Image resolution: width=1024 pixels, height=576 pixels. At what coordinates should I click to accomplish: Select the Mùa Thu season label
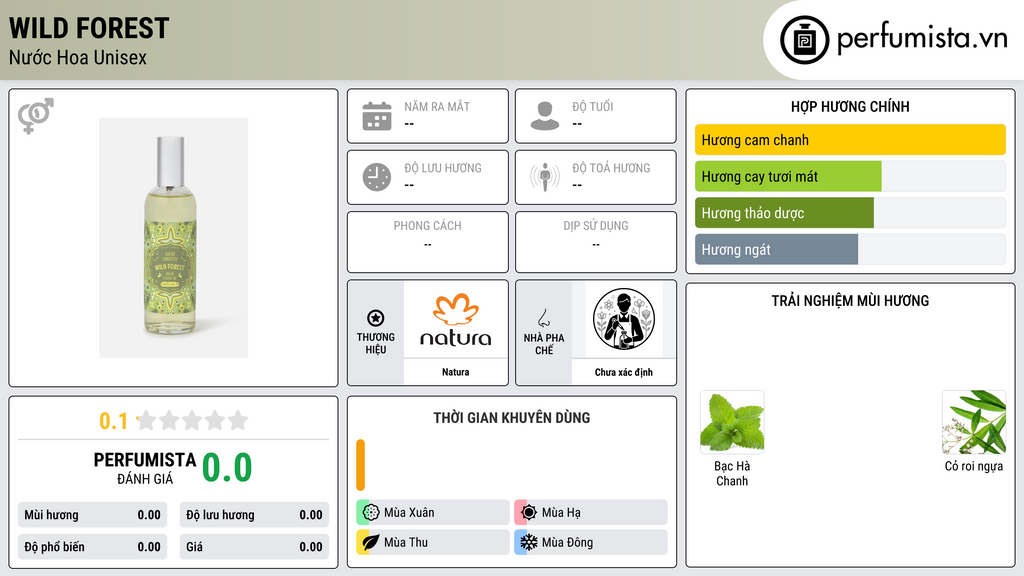(x=406, y=542)
